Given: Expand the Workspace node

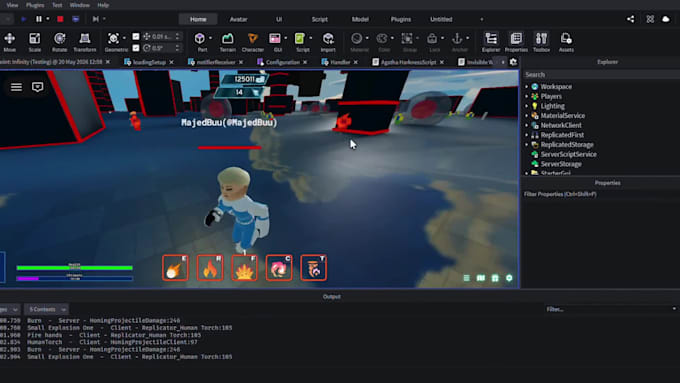Looking at the screenshot, I should pos(526,87).
